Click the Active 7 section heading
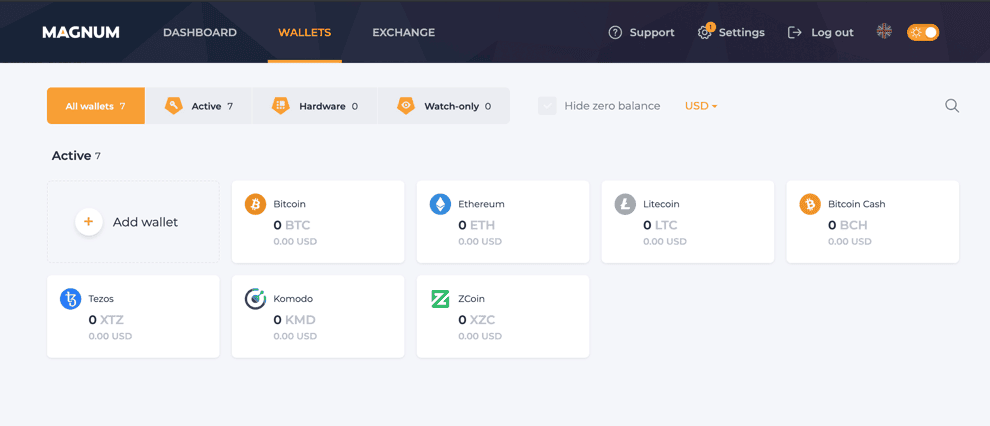Image resolution: width=990 pixels, height=426 pixels. [x=76, y=155]
